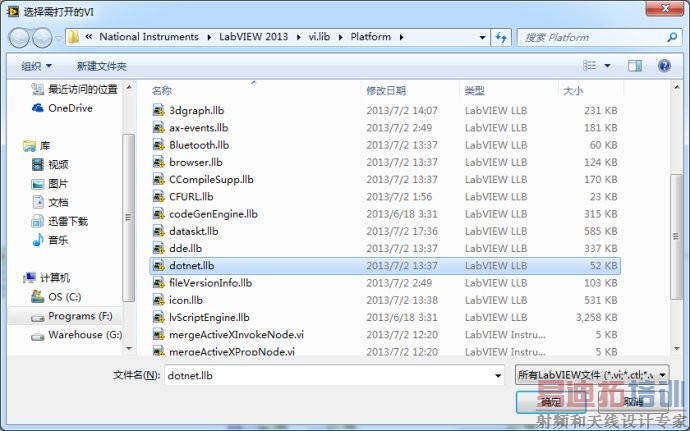This screenshot has width=690, height=431.
Task: Click the dotnet.llb file icon
Action: coord(158,265)
